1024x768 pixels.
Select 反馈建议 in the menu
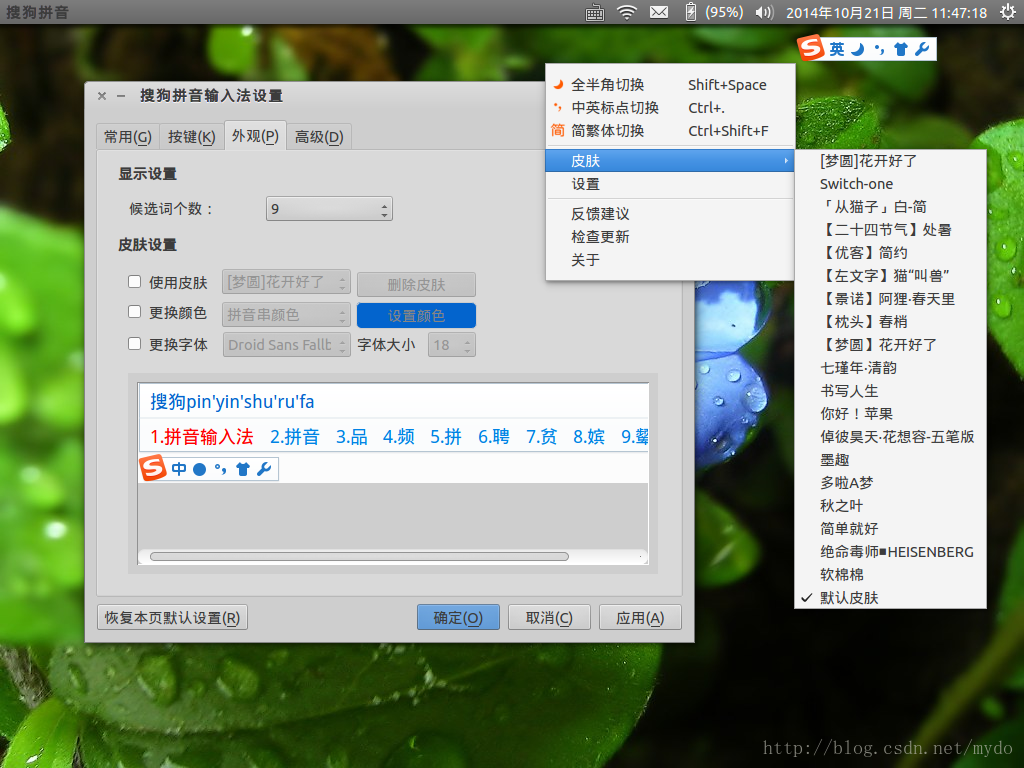tap(669, 214)
